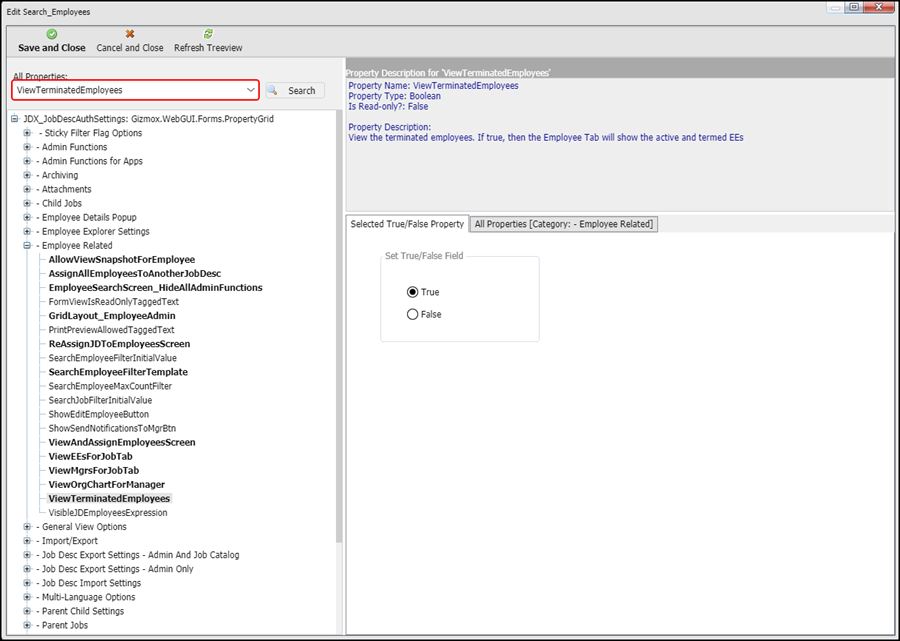Expand the Sticky Filter Flag Options node
This screenshot has height=641, width=900.
tap(27, 133)
